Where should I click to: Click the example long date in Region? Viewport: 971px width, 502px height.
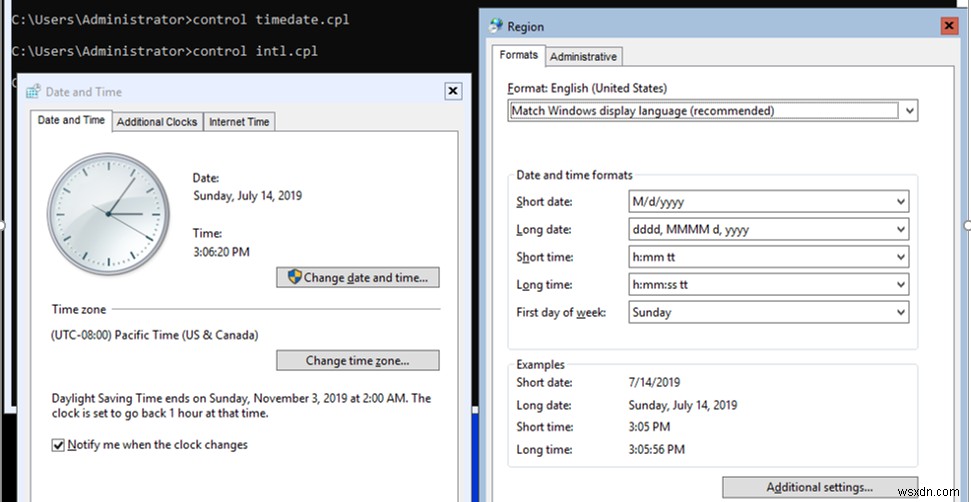[682, 405]
